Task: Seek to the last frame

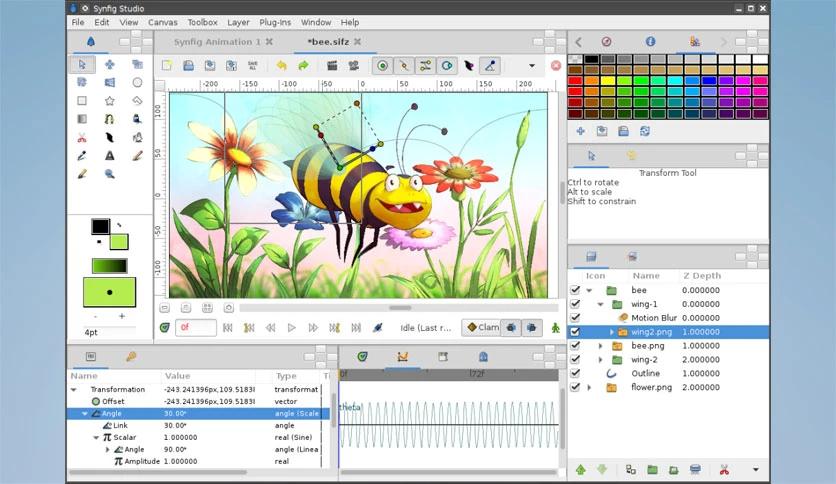Action: tap(356, 328)
